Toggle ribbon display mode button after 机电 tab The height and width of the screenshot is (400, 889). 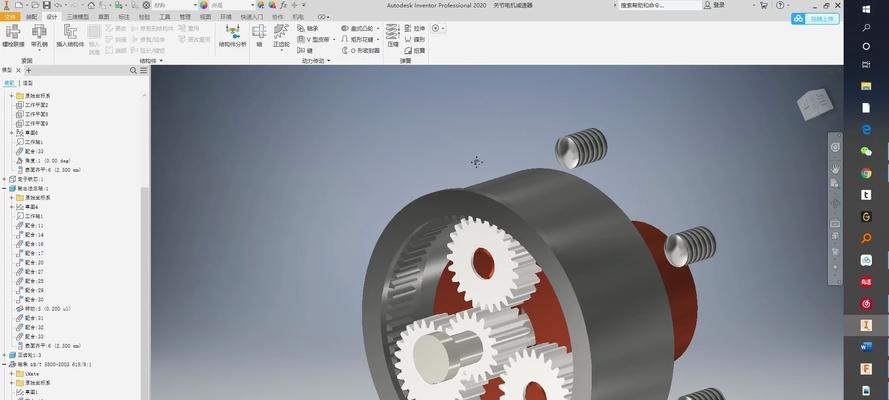pyautogui.click(x=323, y=17)
